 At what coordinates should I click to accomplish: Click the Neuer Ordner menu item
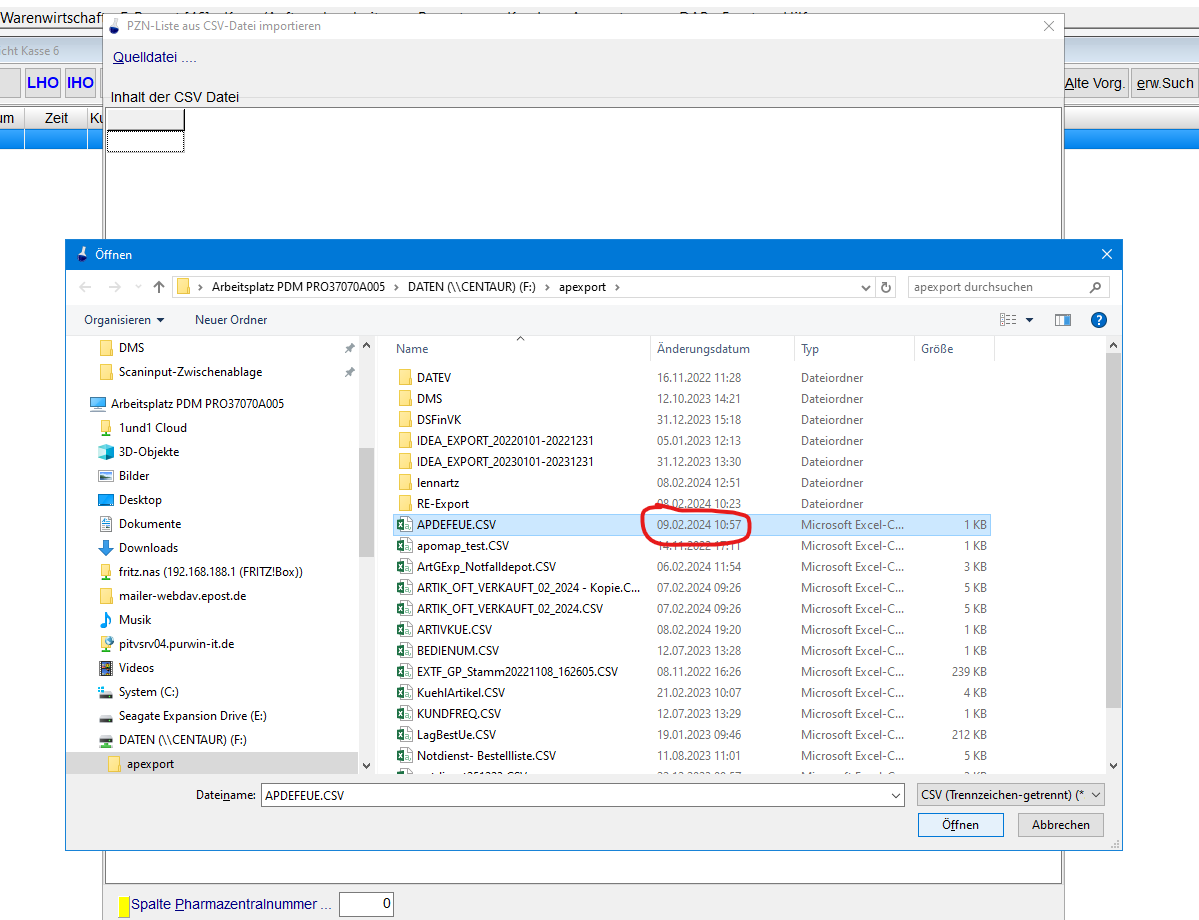pos(231,320)
